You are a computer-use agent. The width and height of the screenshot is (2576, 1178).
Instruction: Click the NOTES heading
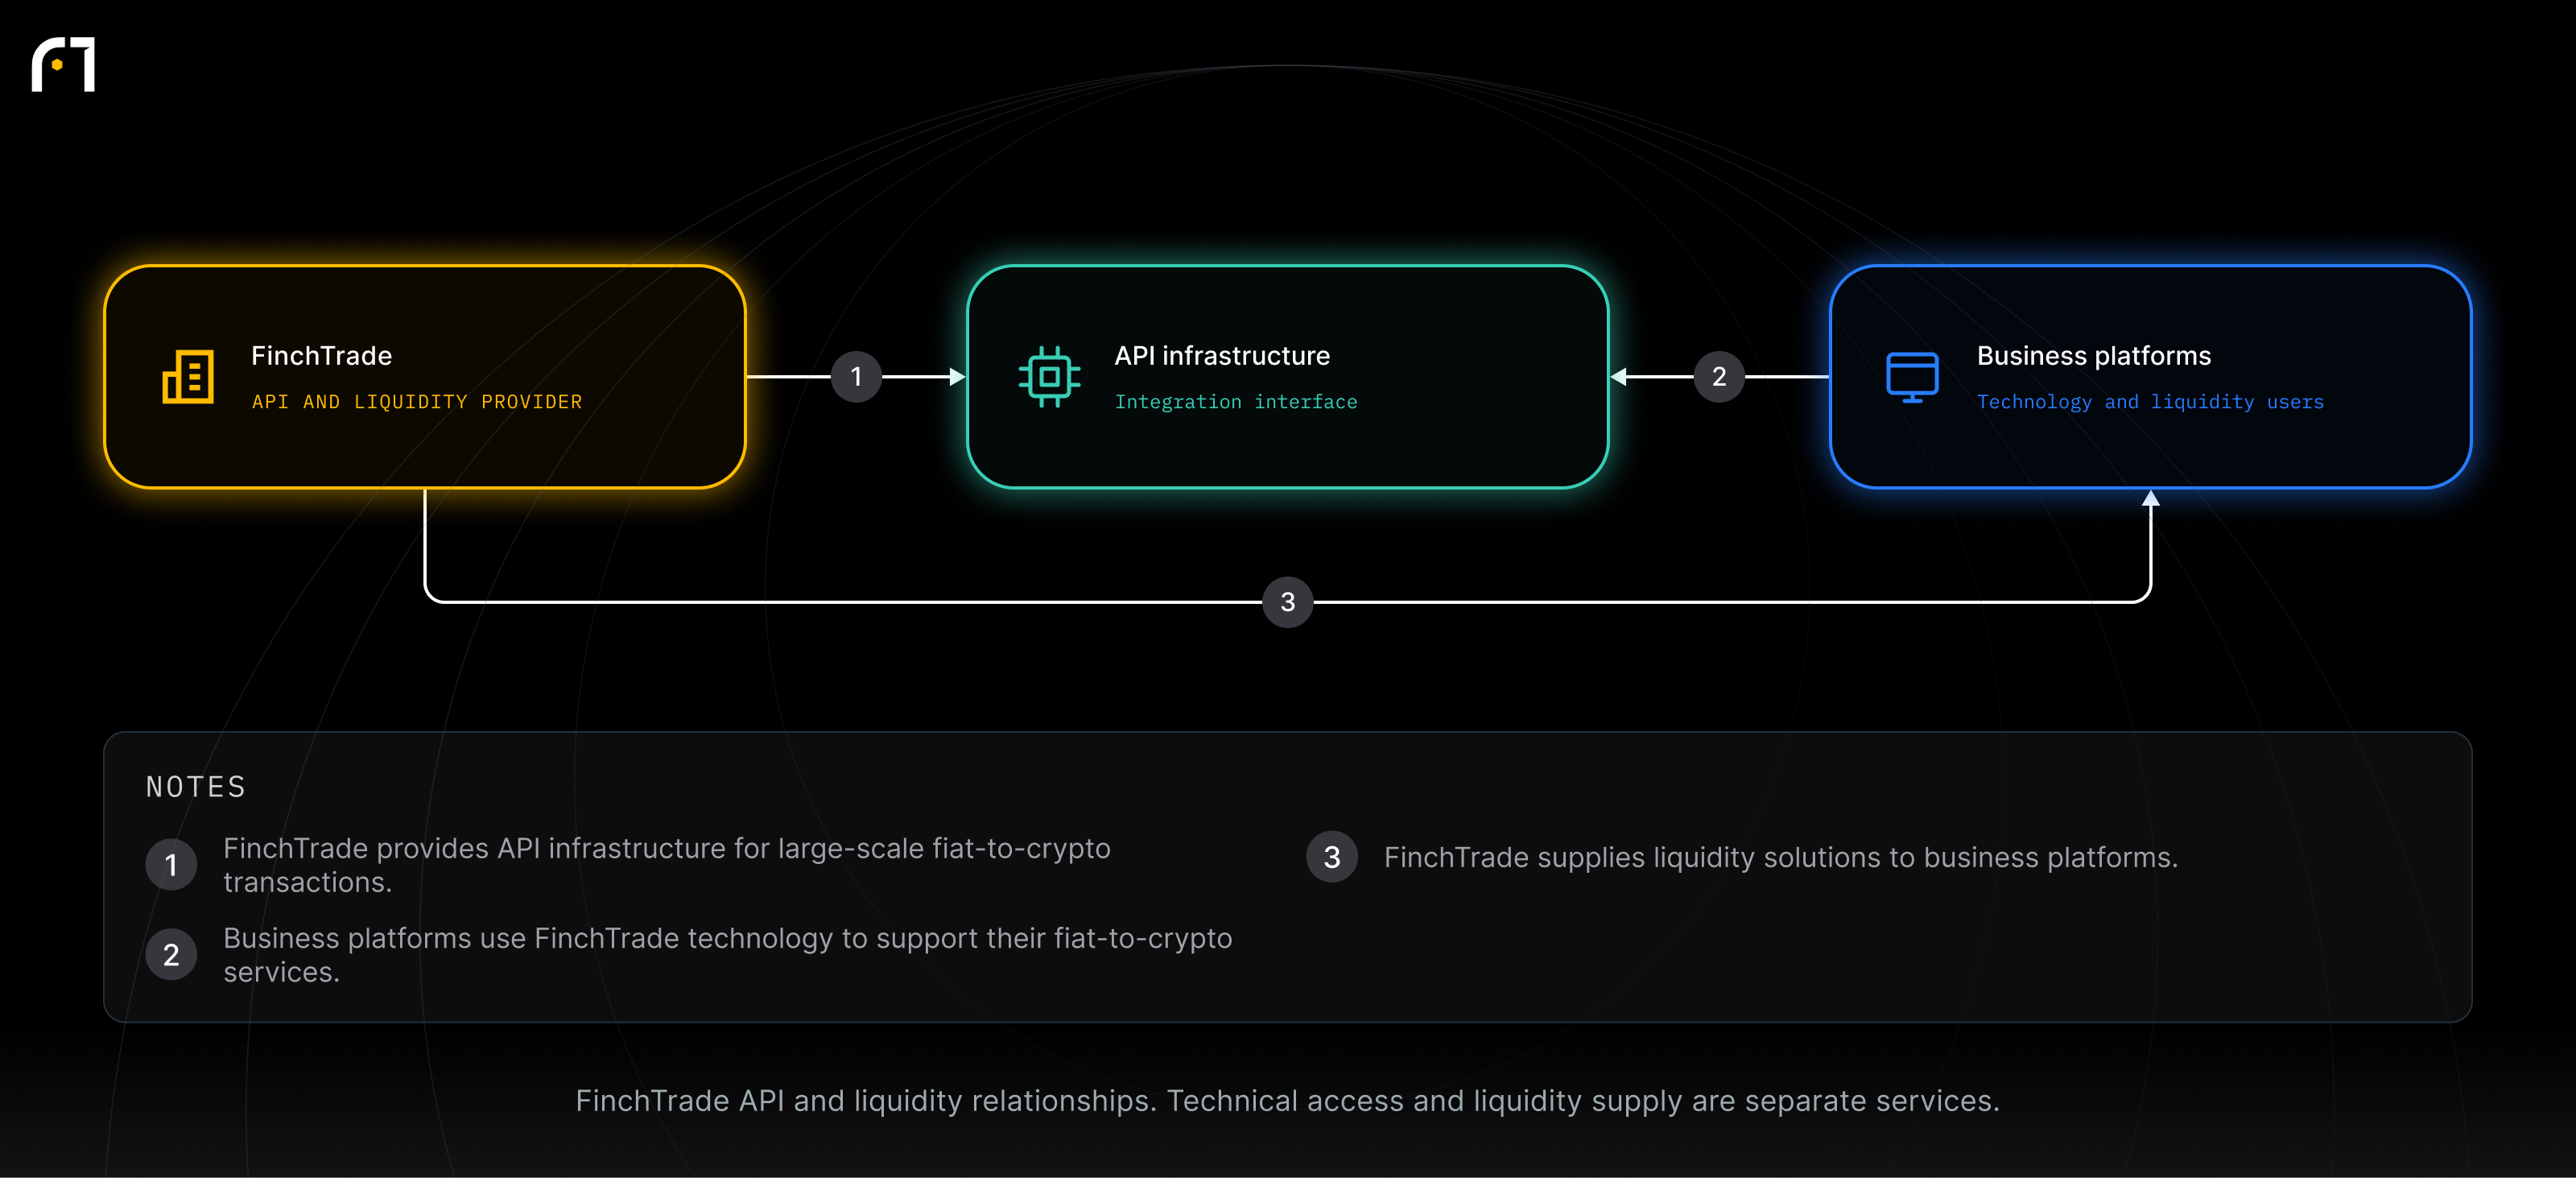point(196,787)
